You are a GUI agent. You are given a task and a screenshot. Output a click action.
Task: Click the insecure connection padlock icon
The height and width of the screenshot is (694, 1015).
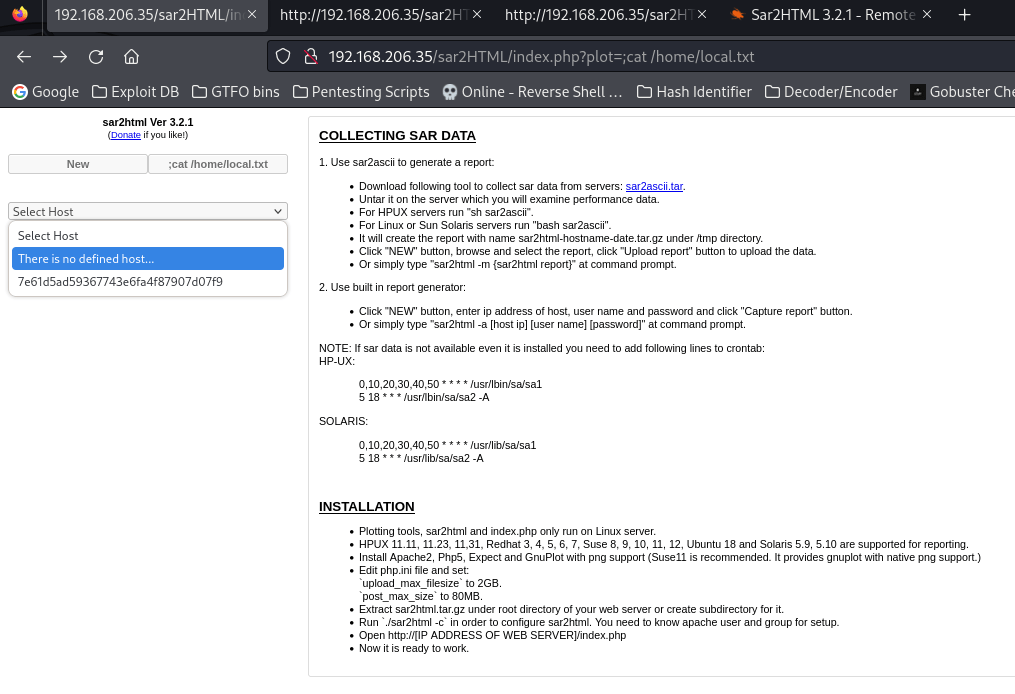tap(309, 56)
